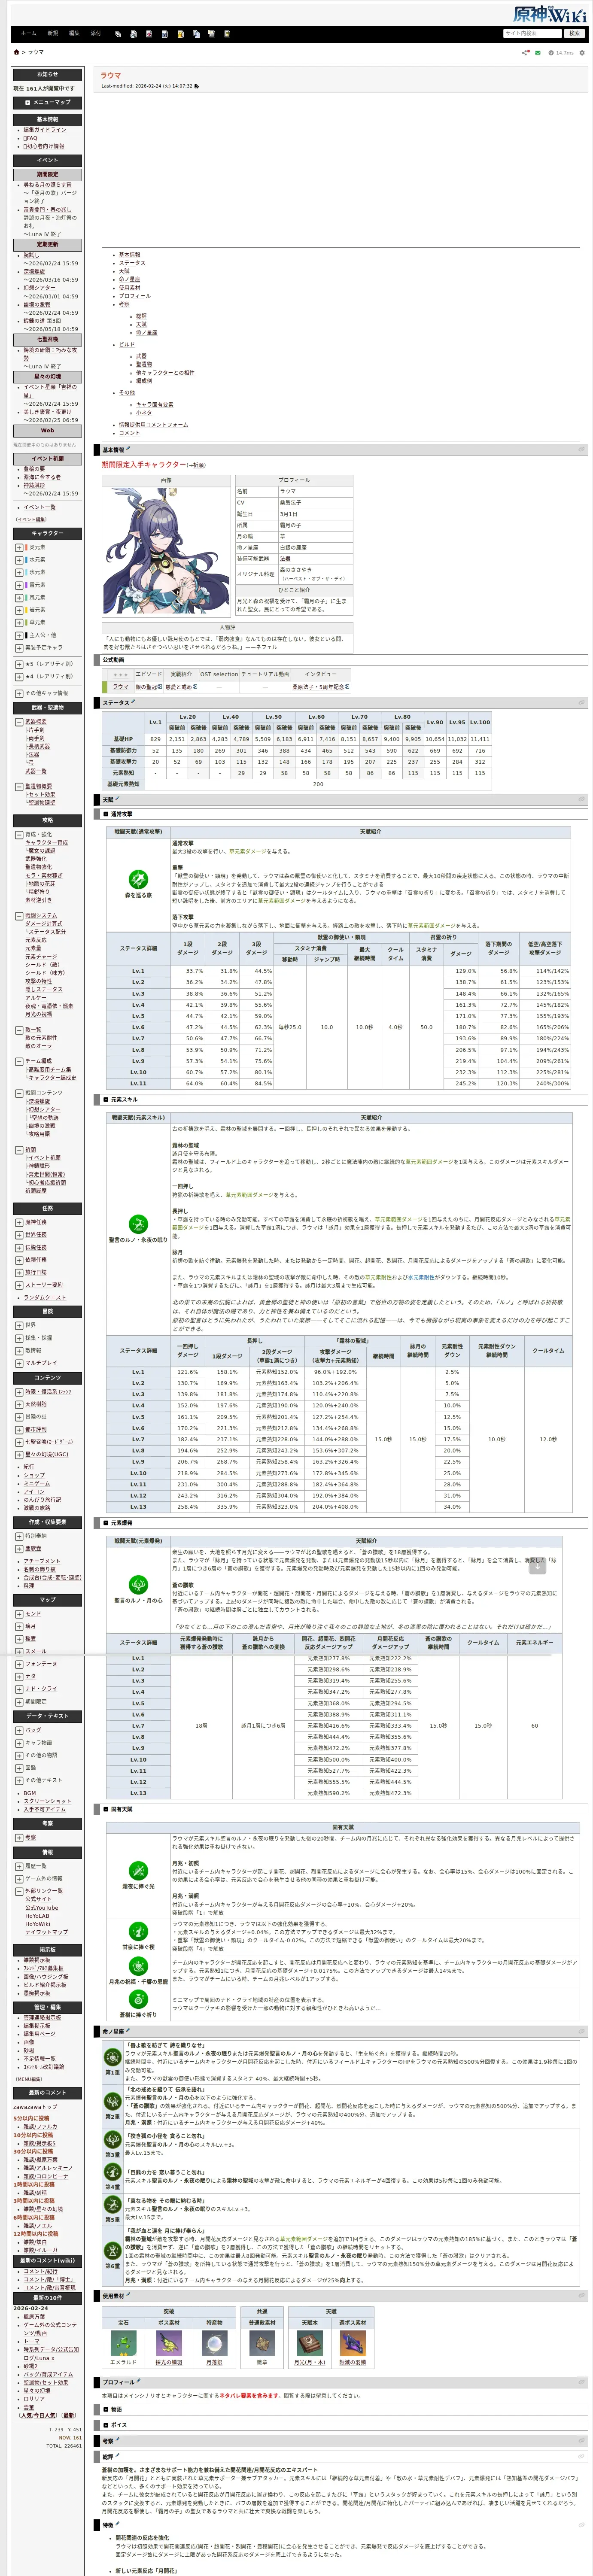Collapse the 固有天賦 section
This screenshot has height=2576, width=593.
107,1809
